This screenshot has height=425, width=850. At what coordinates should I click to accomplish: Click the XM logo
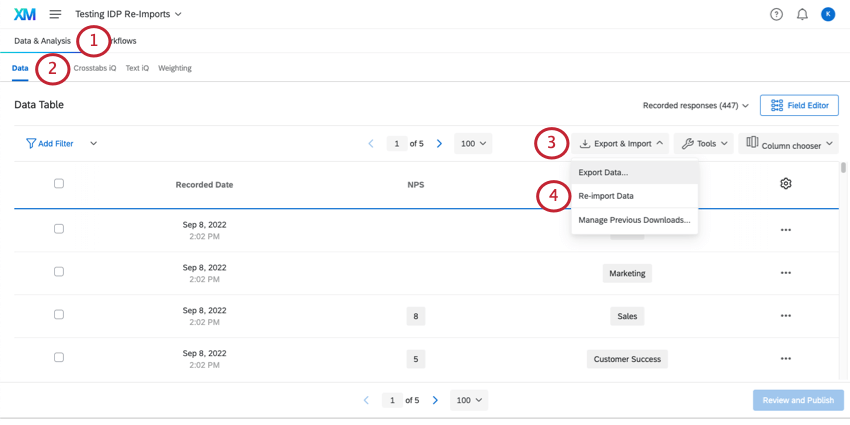click(x=25, y=14)
